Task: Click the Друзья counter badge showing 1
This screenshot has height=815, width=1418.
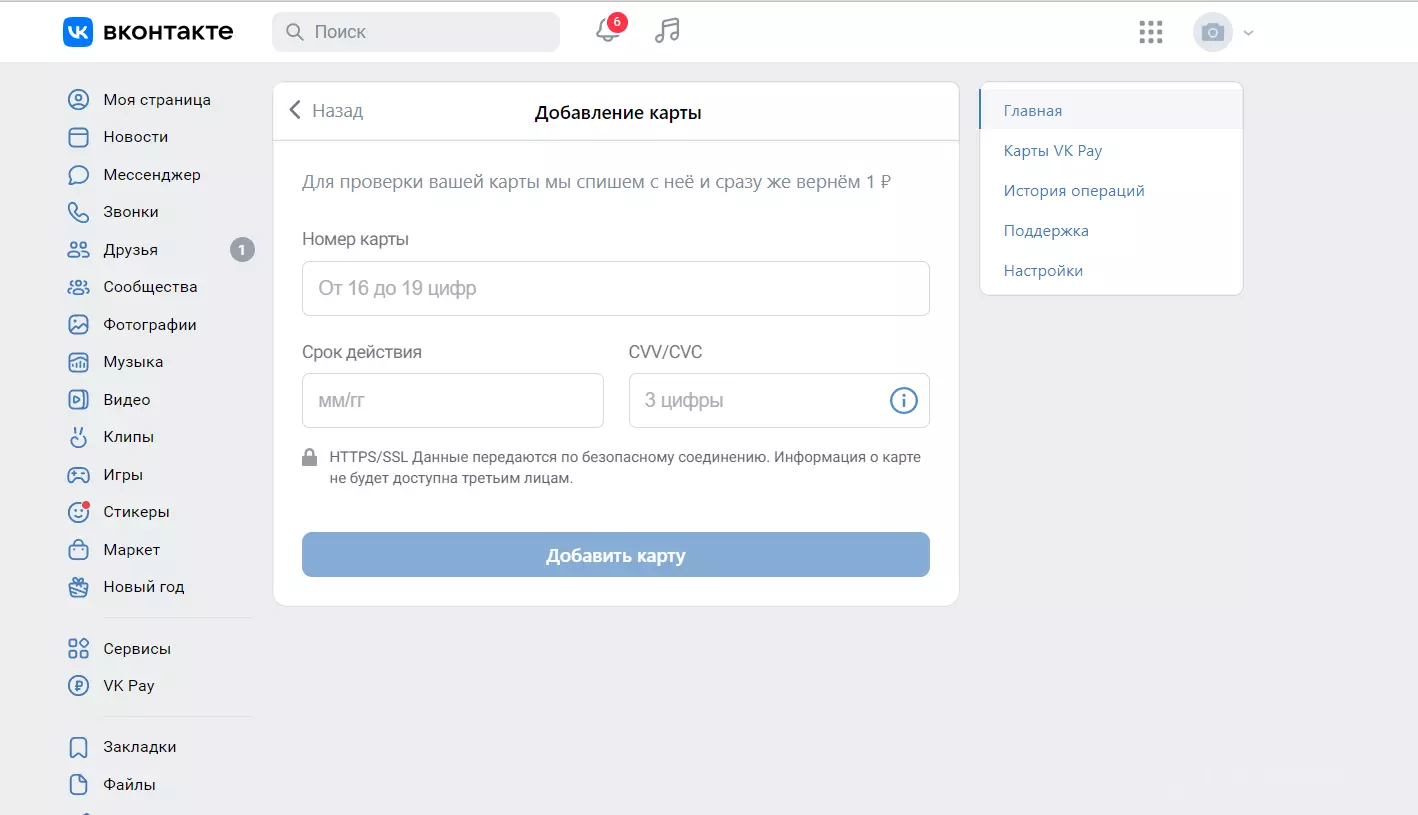Action: coord(242,250)
